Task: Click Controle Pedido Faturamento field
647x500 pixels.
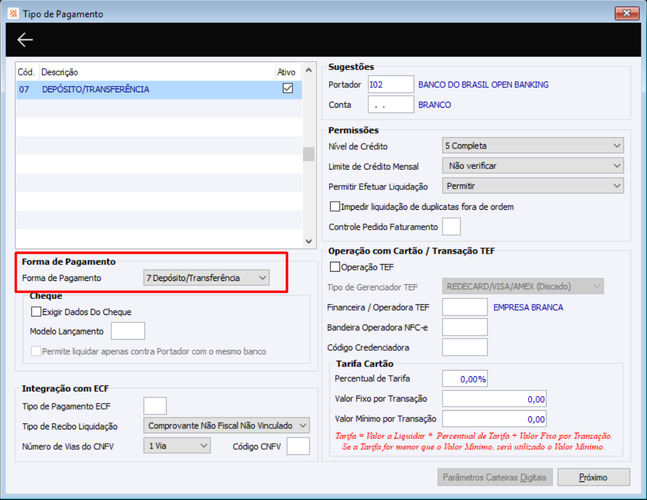Action: coord(451,226)
